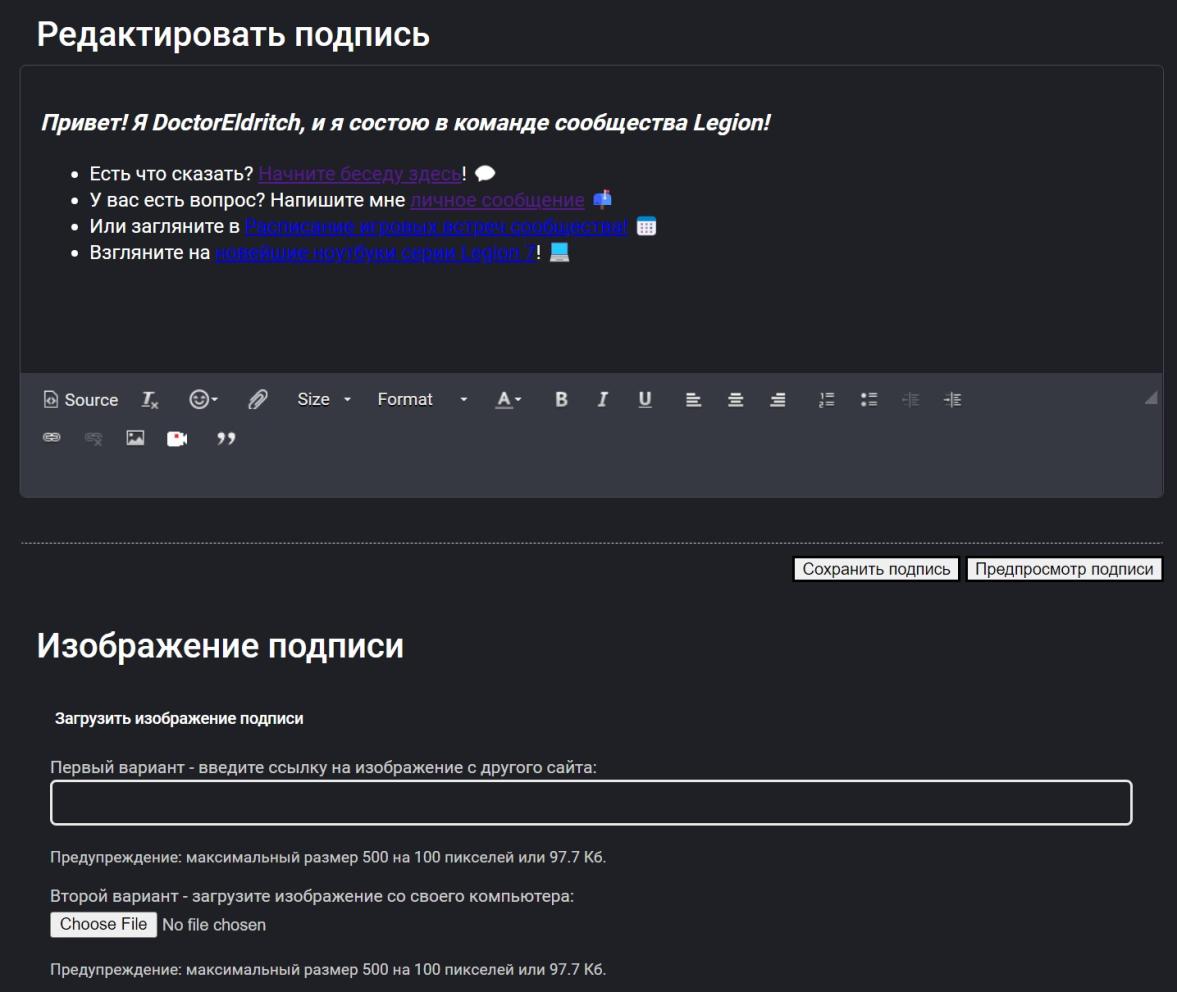Switch to Source editing mode
Image resolution: width=1177 pixels, height=992 pixels.
coord(82,398)
